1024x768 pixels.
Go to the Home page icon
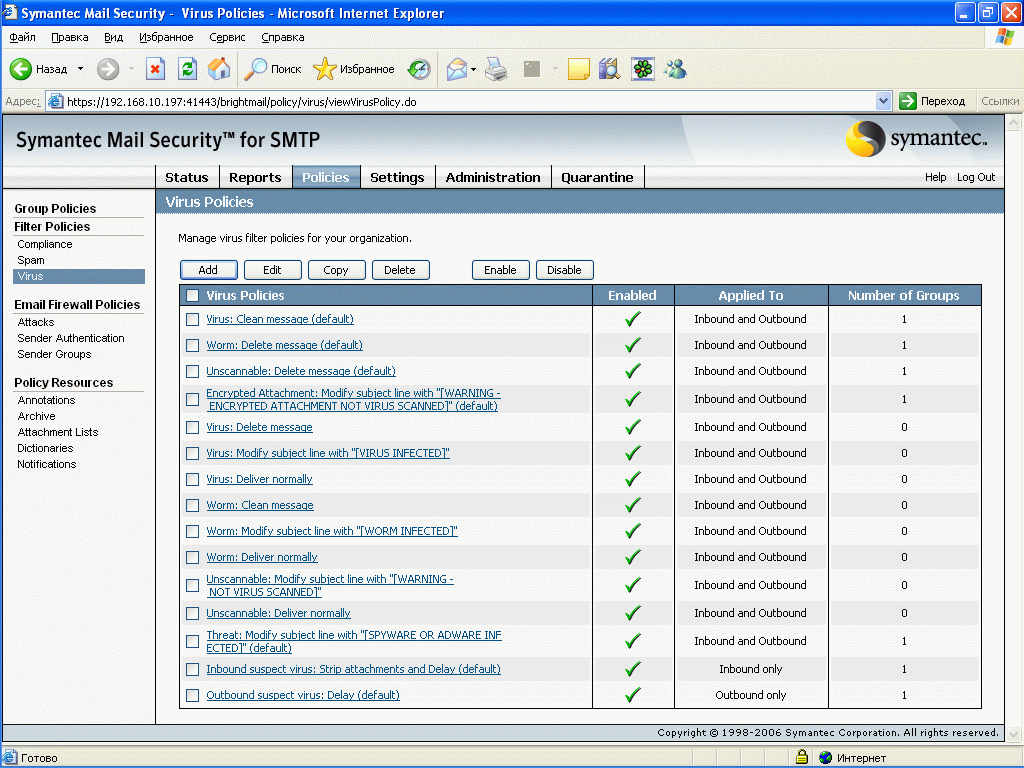(x=219, y=69)
